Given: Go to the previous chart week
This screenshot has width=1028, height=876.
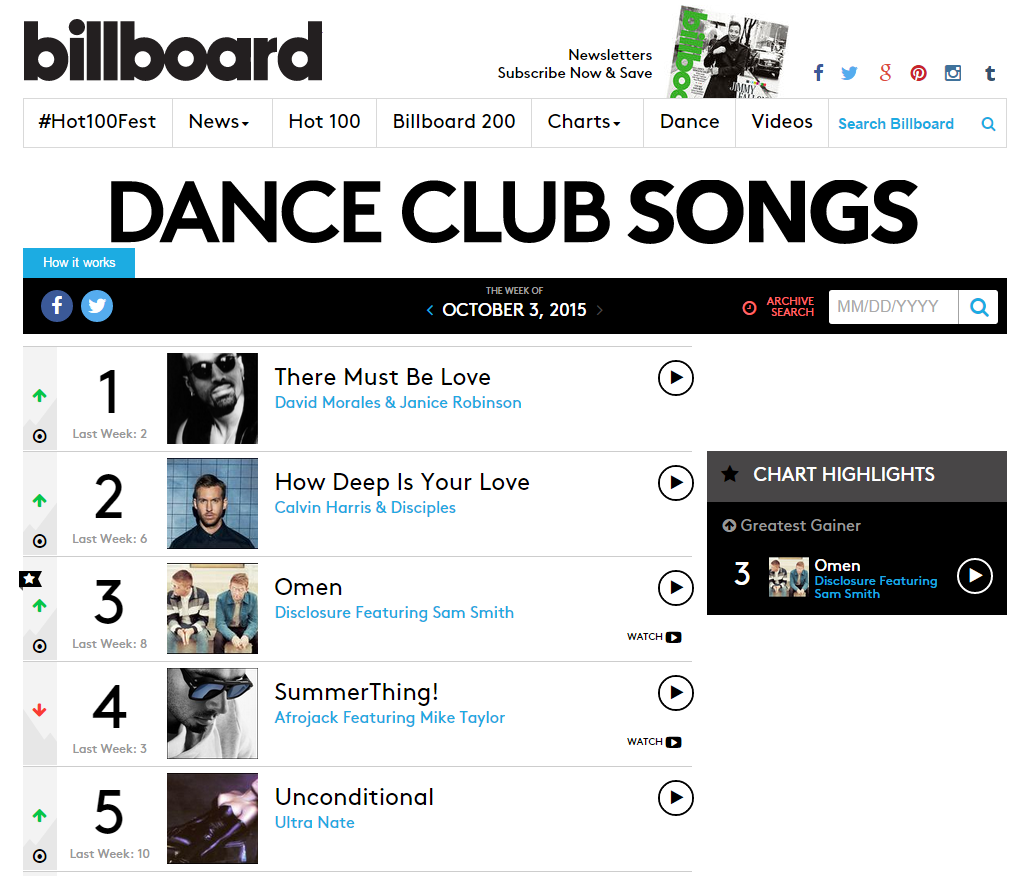Looking at the screenshot, I should (x=430, y=310).
